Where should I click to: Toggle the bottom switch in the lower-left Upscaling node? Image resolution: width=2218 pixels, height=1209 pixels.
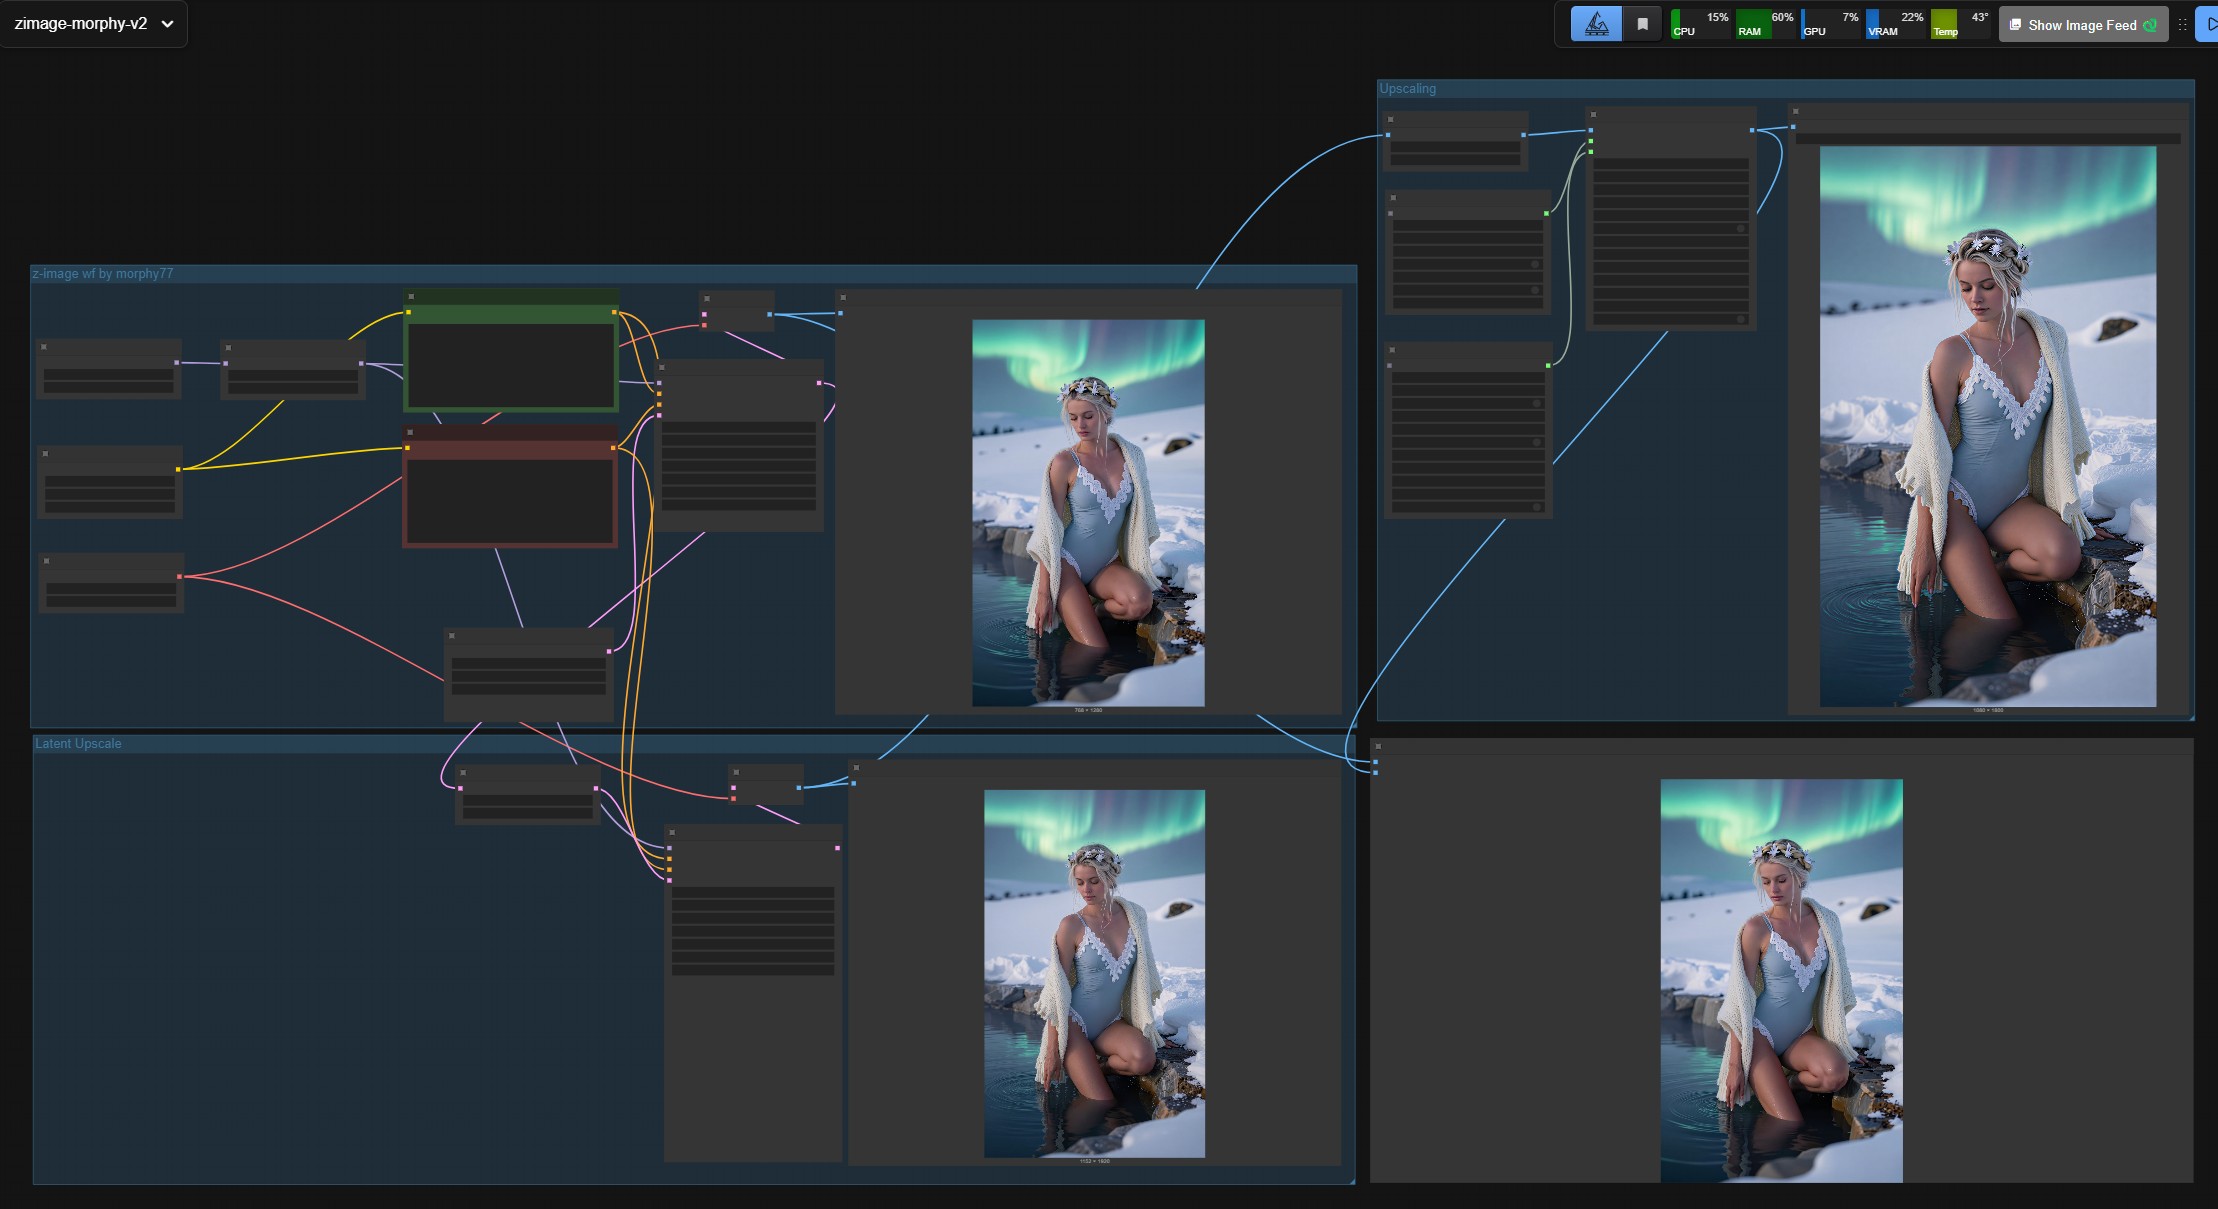(x=1536, y=507)
